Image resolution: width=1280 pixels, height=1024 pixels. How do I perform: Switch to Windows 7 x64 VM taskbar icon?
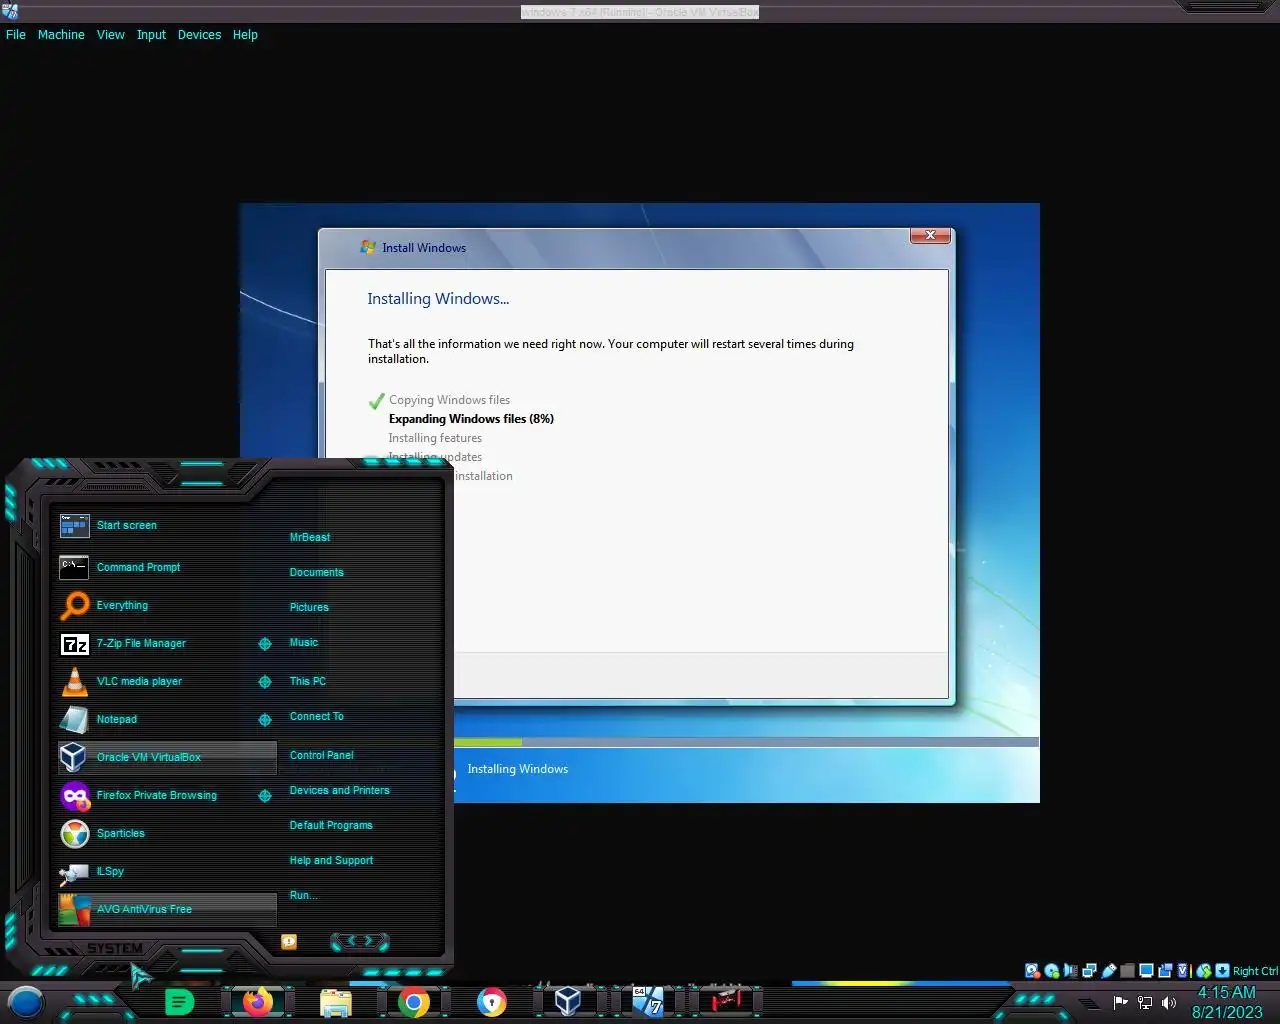coord(647,1001)
